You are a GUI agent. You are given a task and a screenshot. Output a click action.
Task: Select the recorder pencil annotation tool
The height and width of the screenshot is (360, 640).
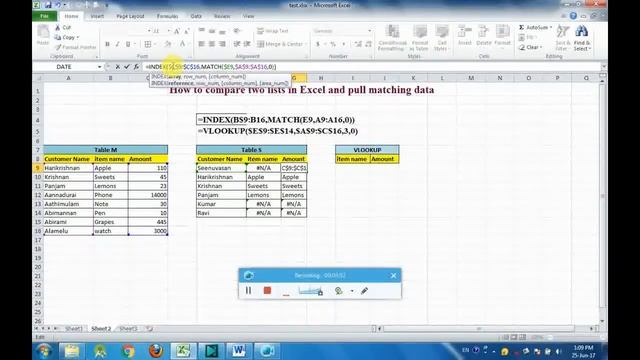pos(364,291)
